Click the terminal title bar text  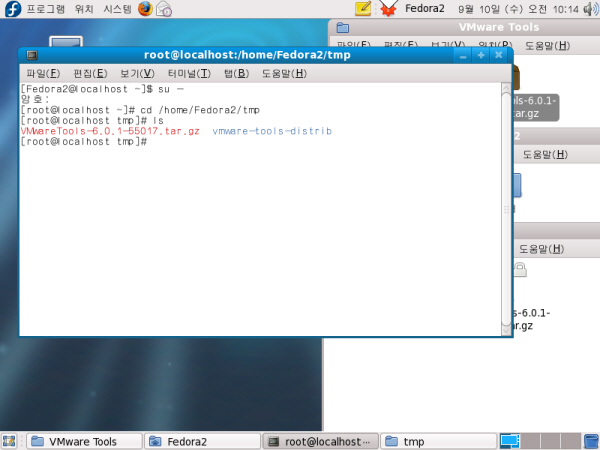click(x=247, y=55)
